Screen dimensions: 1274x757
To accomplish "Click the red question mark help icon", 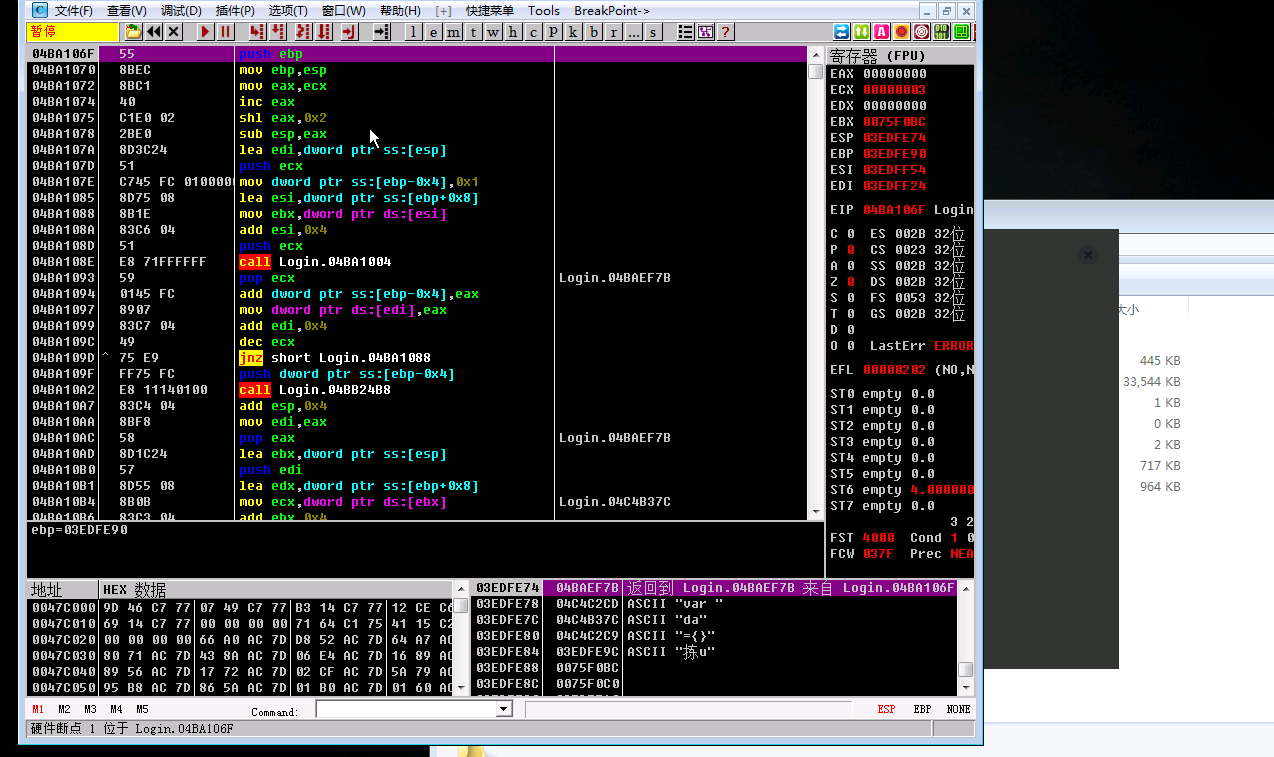I will (726, 32).
